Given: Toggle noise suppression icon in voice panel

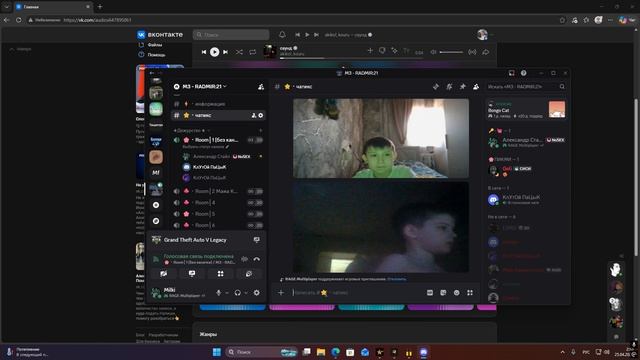Looking at the screenshot, I should point(244,259).
